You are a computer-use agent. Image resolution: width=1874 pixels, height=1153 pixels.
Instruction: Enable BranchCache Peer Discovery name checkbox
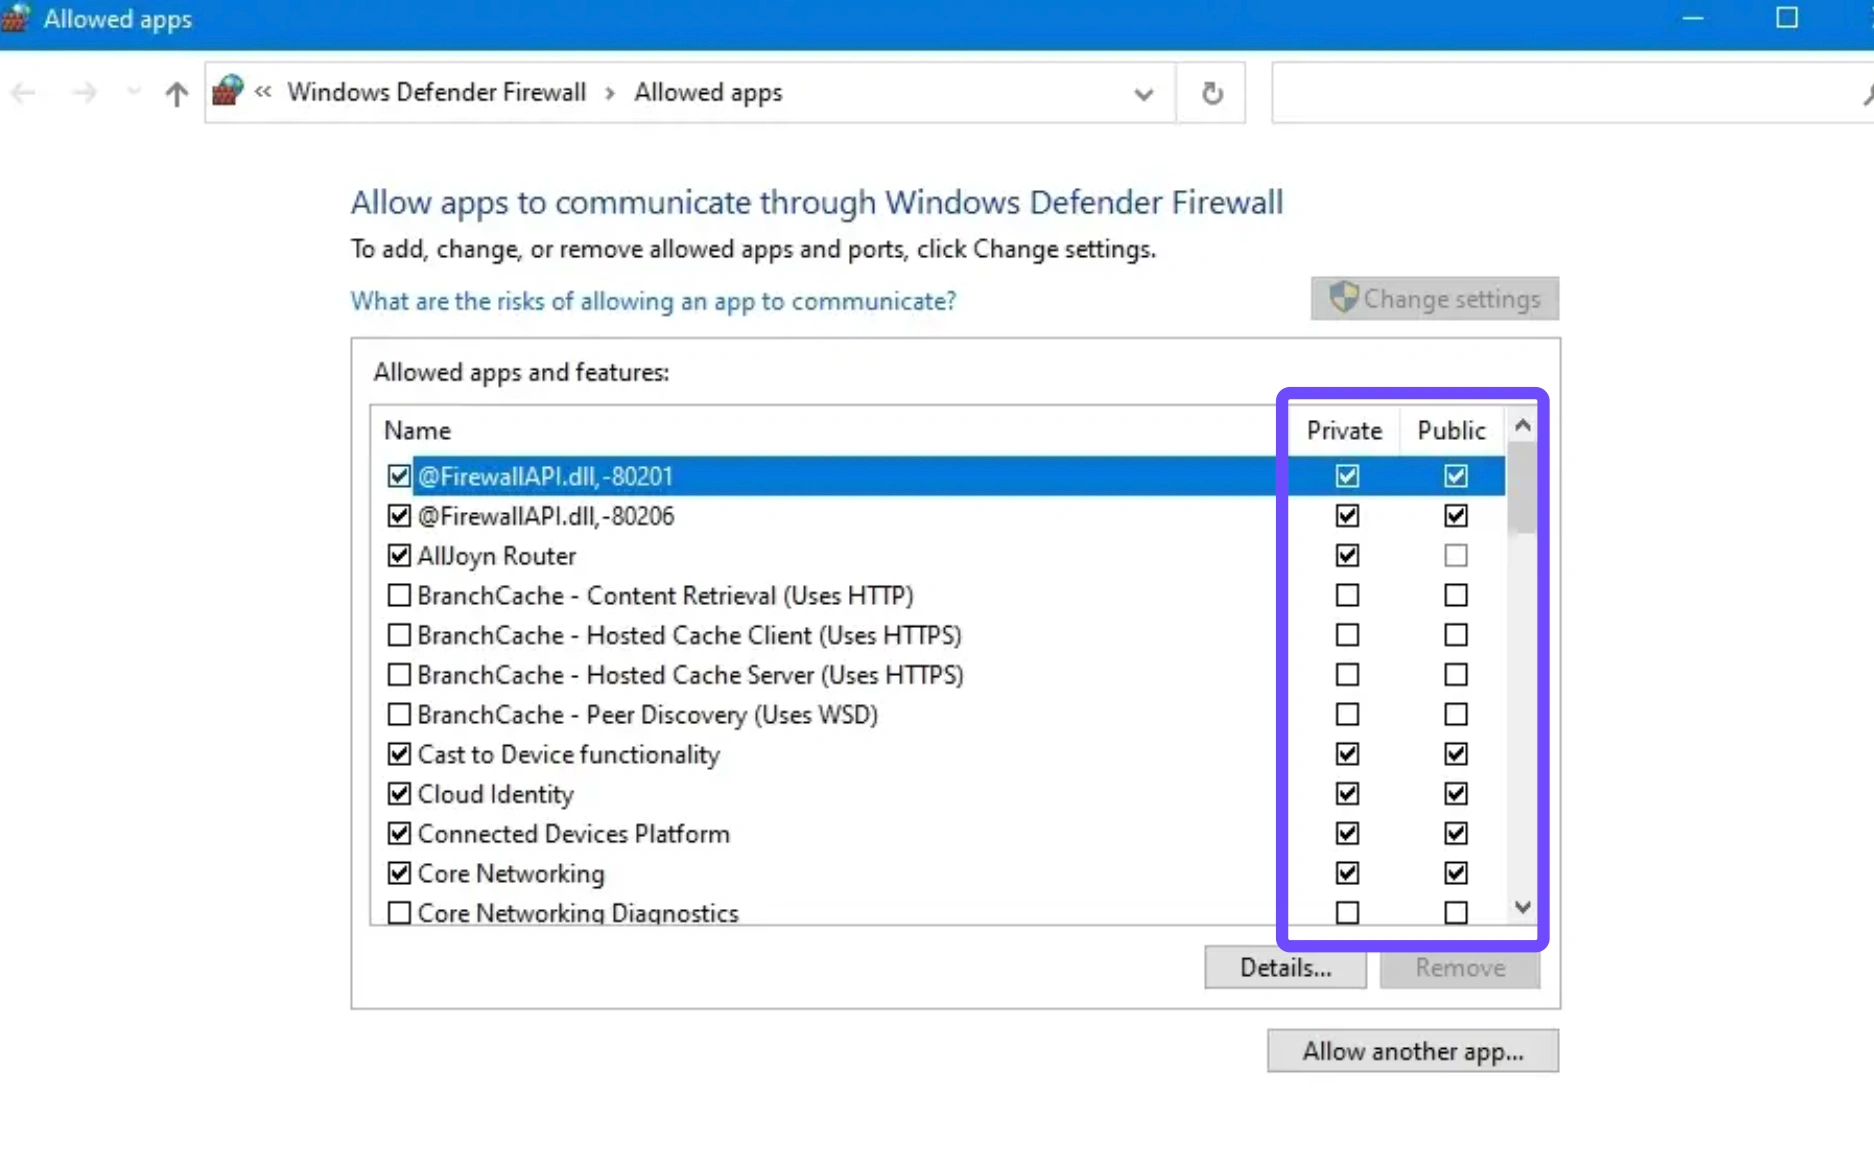399,714
